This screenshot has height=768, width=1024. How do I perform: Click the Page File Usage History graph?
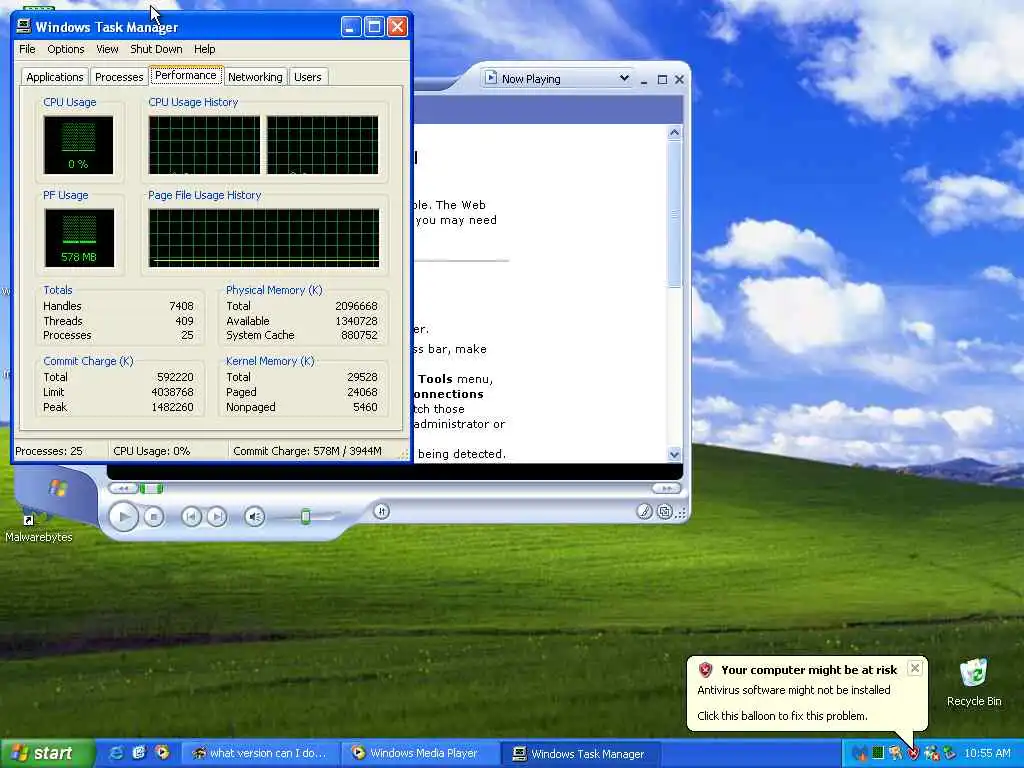point(264,238)
